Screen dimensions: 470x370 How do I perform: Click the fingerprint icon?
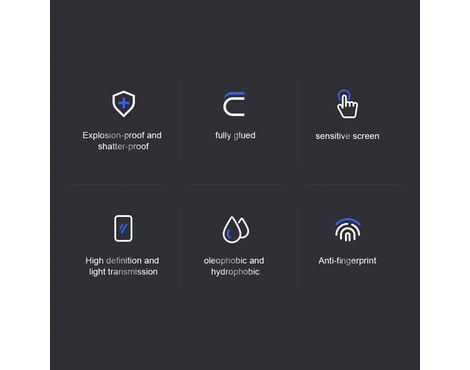point(348,230)
